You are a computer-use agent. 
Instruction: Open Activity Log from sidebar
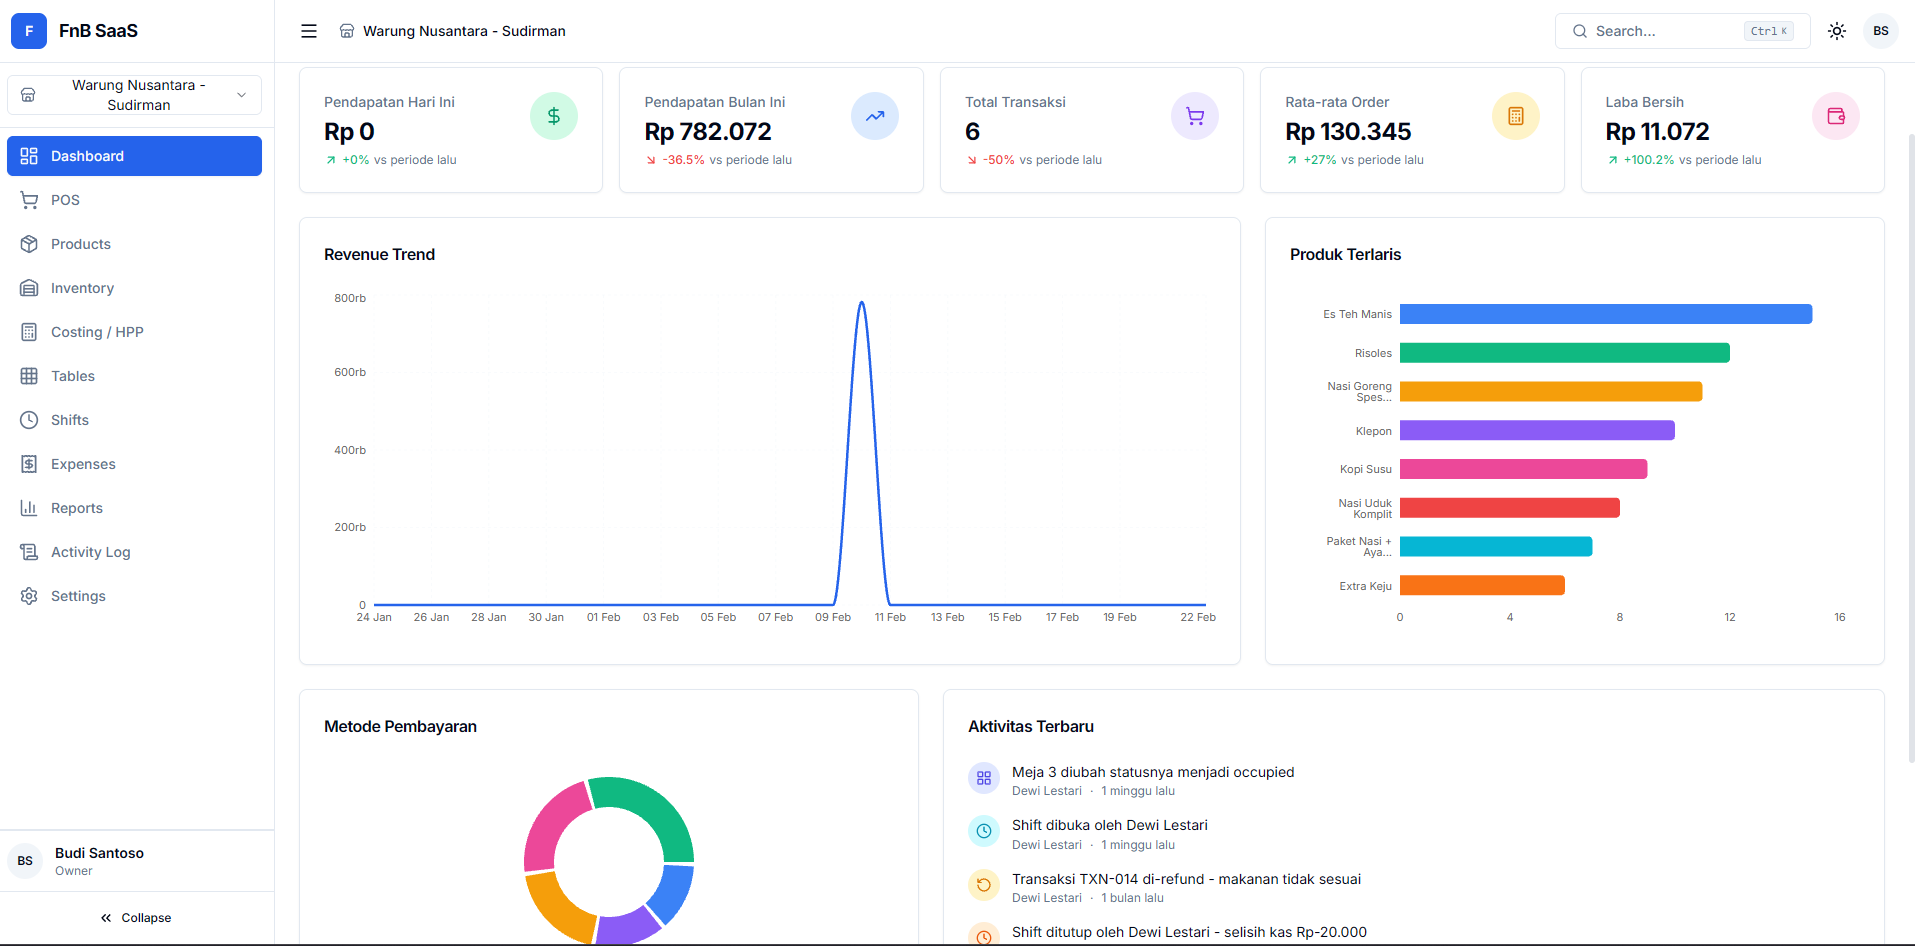click(90, 552)
